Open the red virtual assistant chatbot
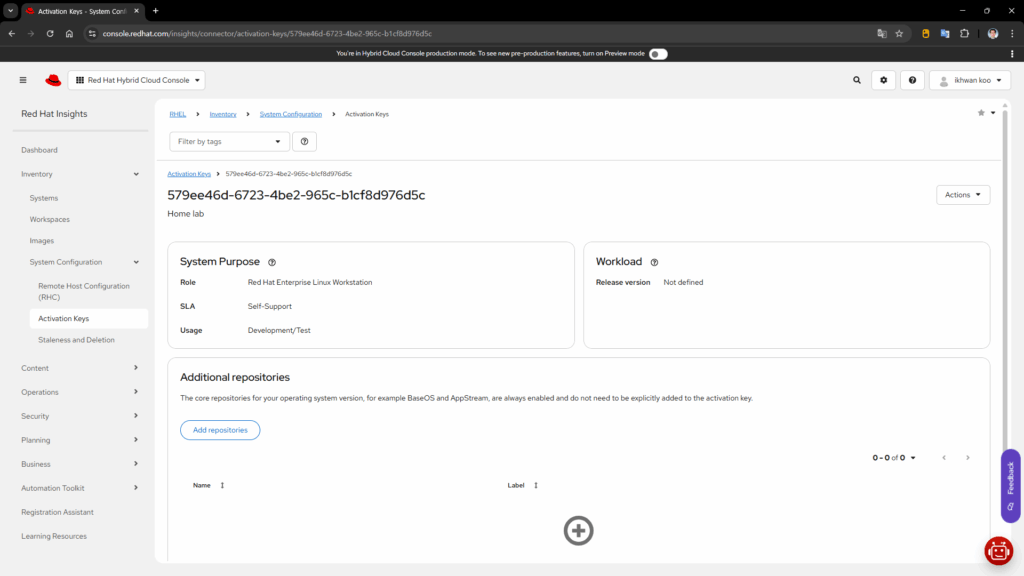This screenshot has height=576, width=1024. tap(998, 551)
